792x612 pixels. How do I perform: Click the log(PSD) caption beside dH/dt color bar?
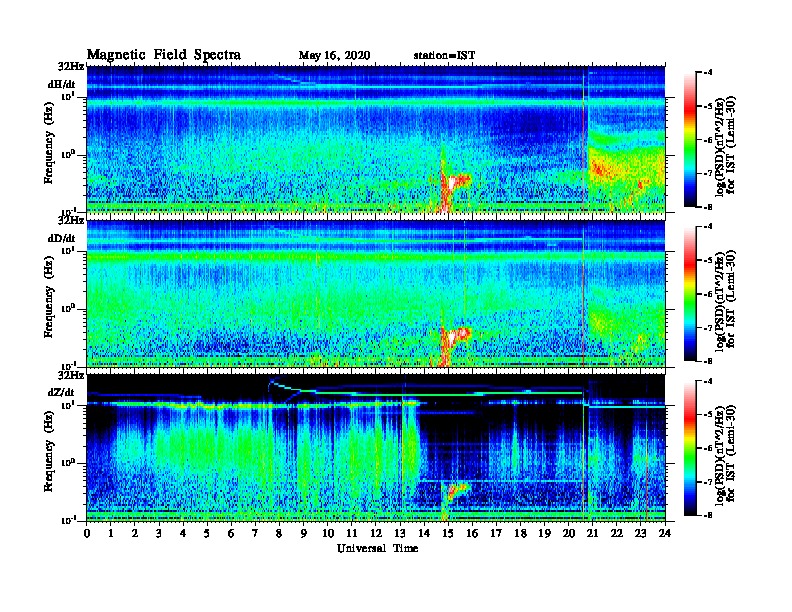pyautogui.click(x=725, y=145)
